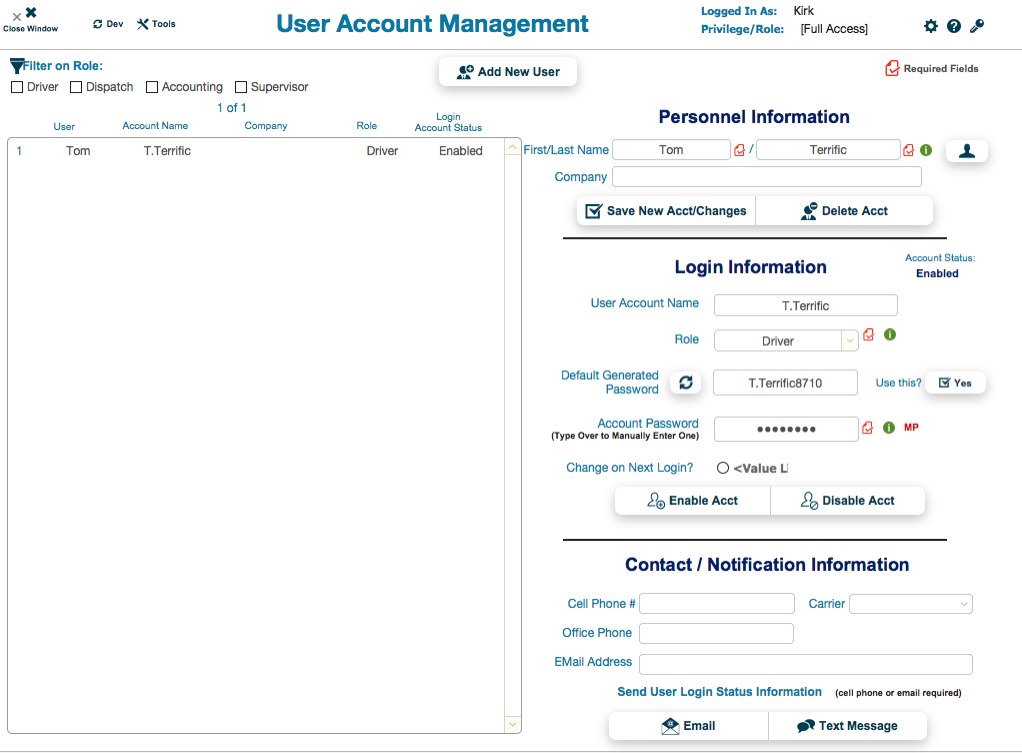Viewport: 1022px width, 753px height.
Task: Regenerate the default generated password
Action: [x=685, y=383]
